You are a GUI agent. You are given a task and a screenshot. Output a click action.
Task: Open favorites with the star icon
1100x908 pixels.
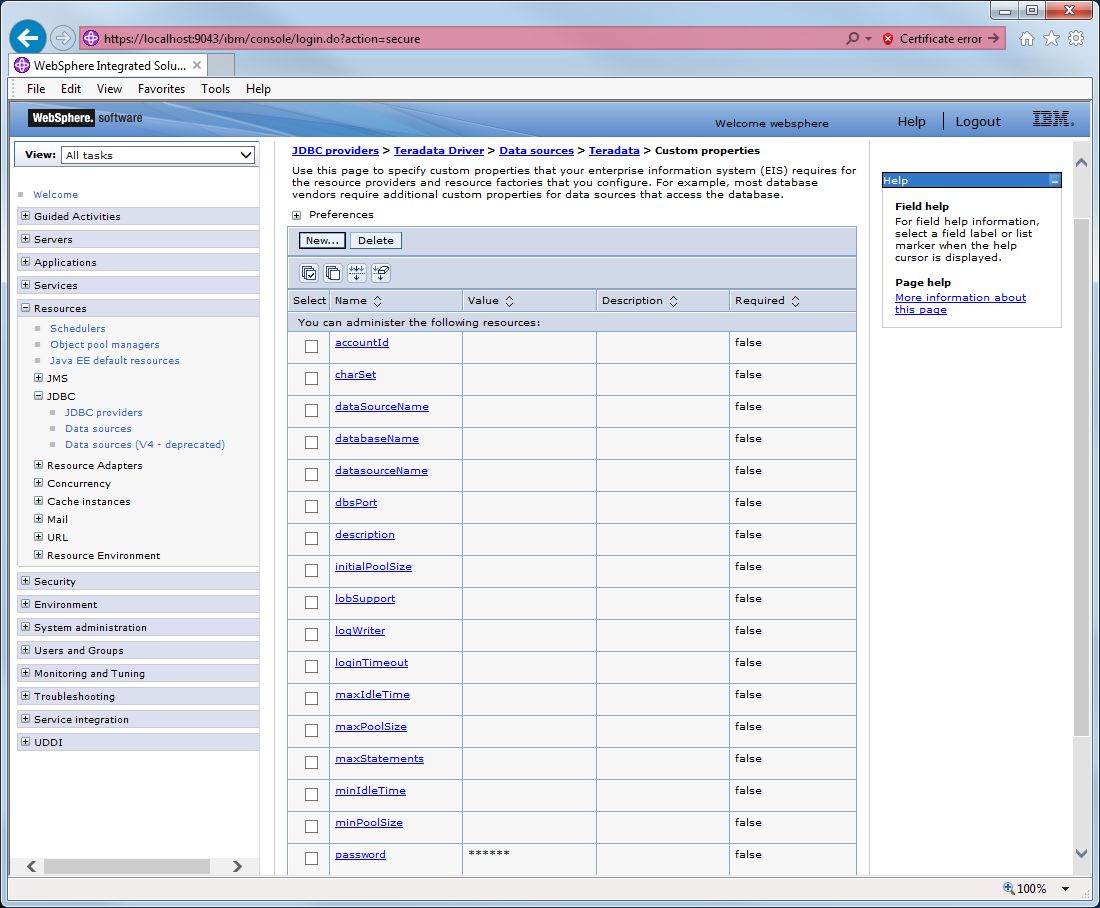click(1051, 39)
